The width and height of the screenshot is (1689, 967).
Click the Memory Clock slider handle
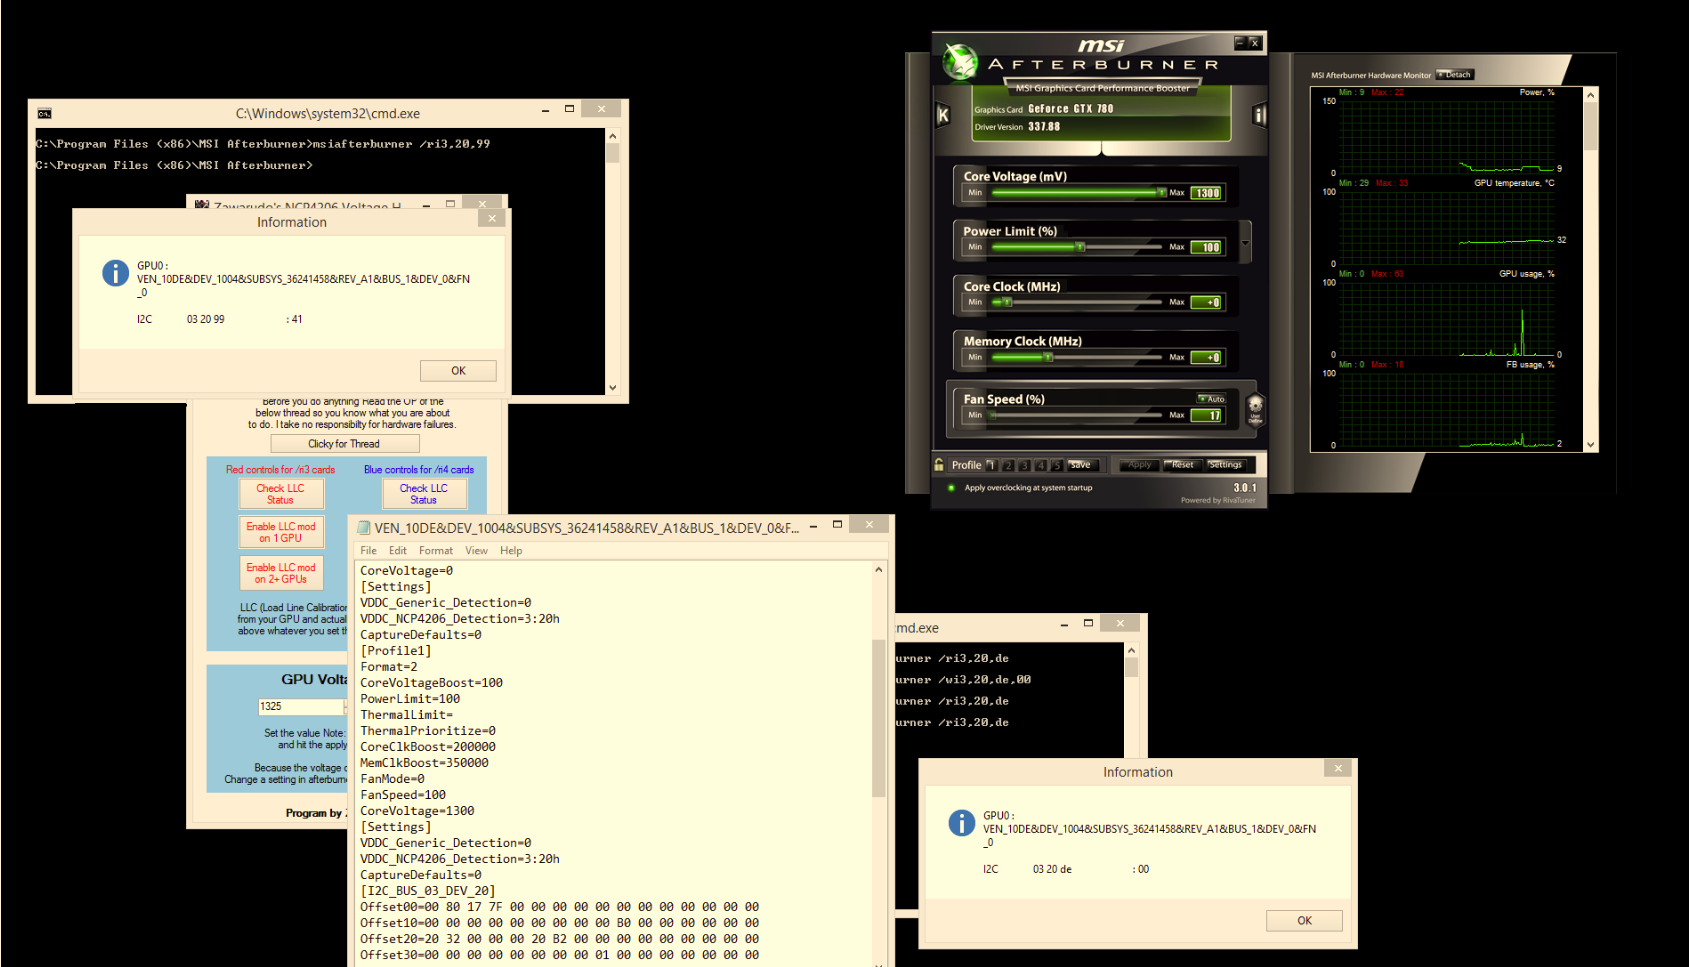[x=1048, y=357]
